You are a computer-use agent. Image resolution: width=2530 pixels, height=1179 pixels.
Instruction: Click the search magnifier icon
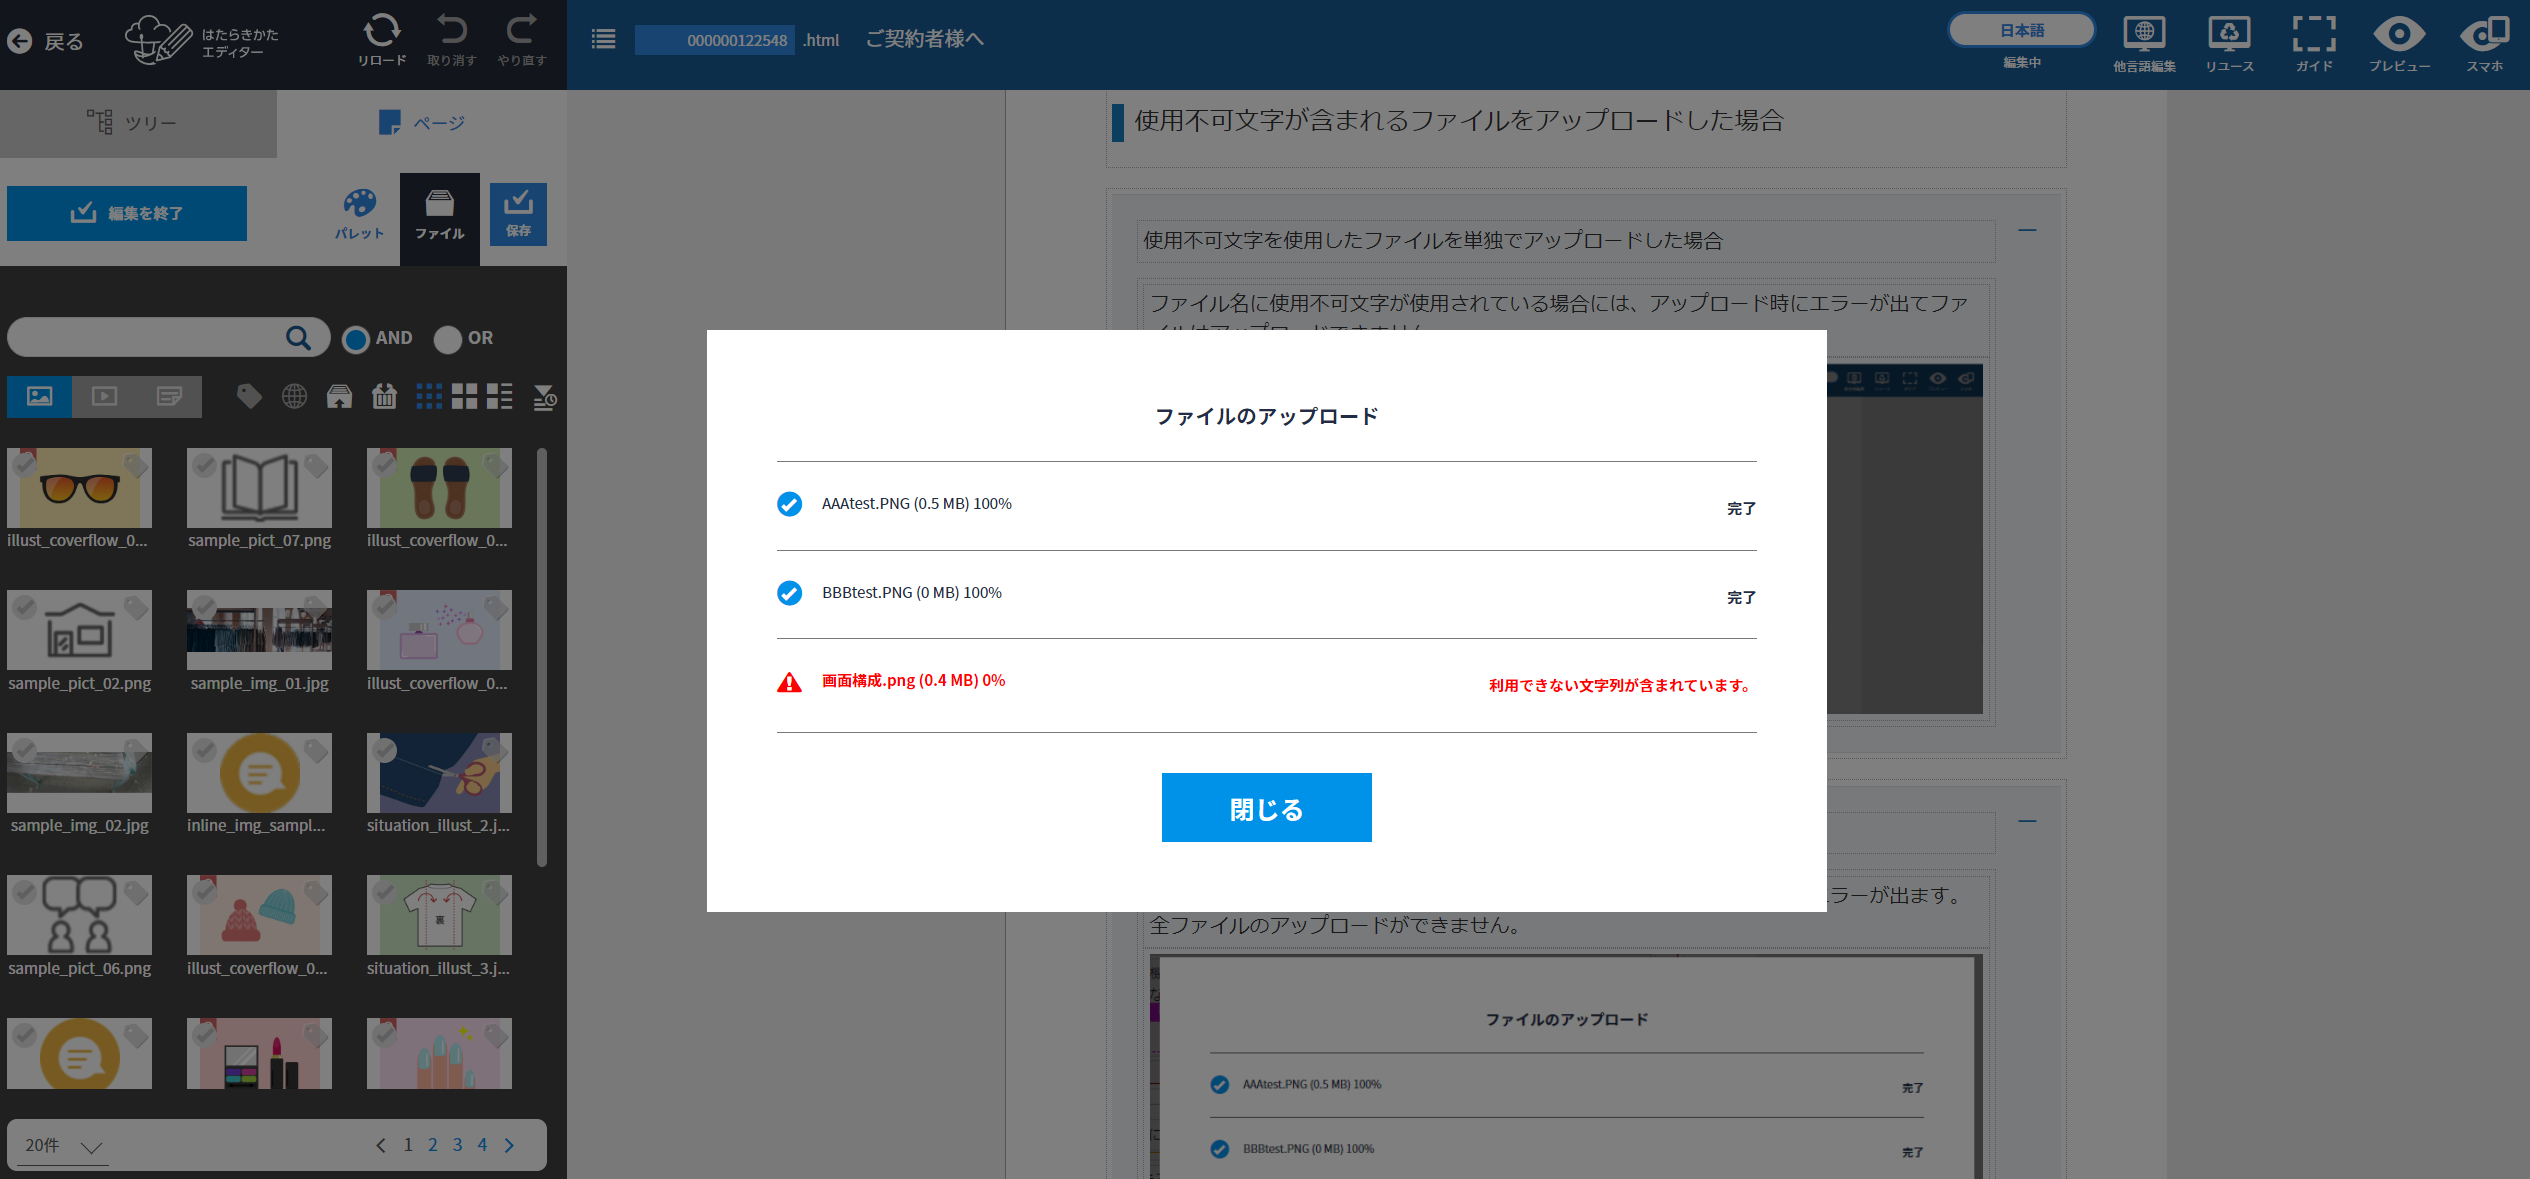pos(298,338)
